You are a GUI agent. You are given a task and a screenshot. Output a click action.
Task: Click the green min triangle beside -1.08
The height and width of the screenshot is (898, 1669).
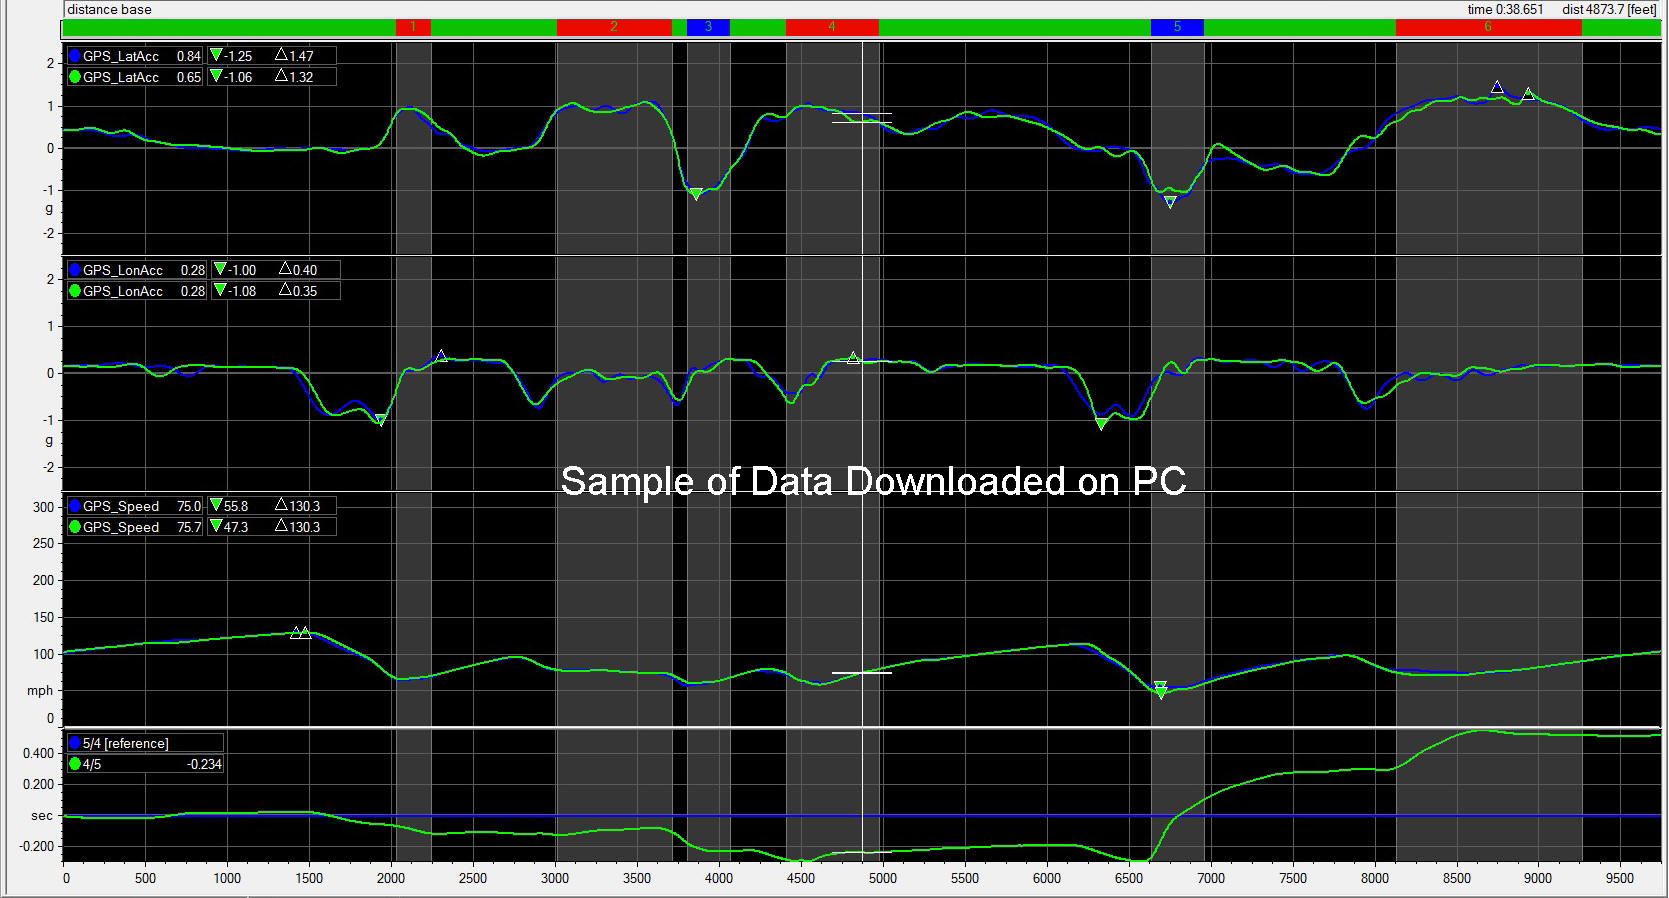(x=220, y=290)
